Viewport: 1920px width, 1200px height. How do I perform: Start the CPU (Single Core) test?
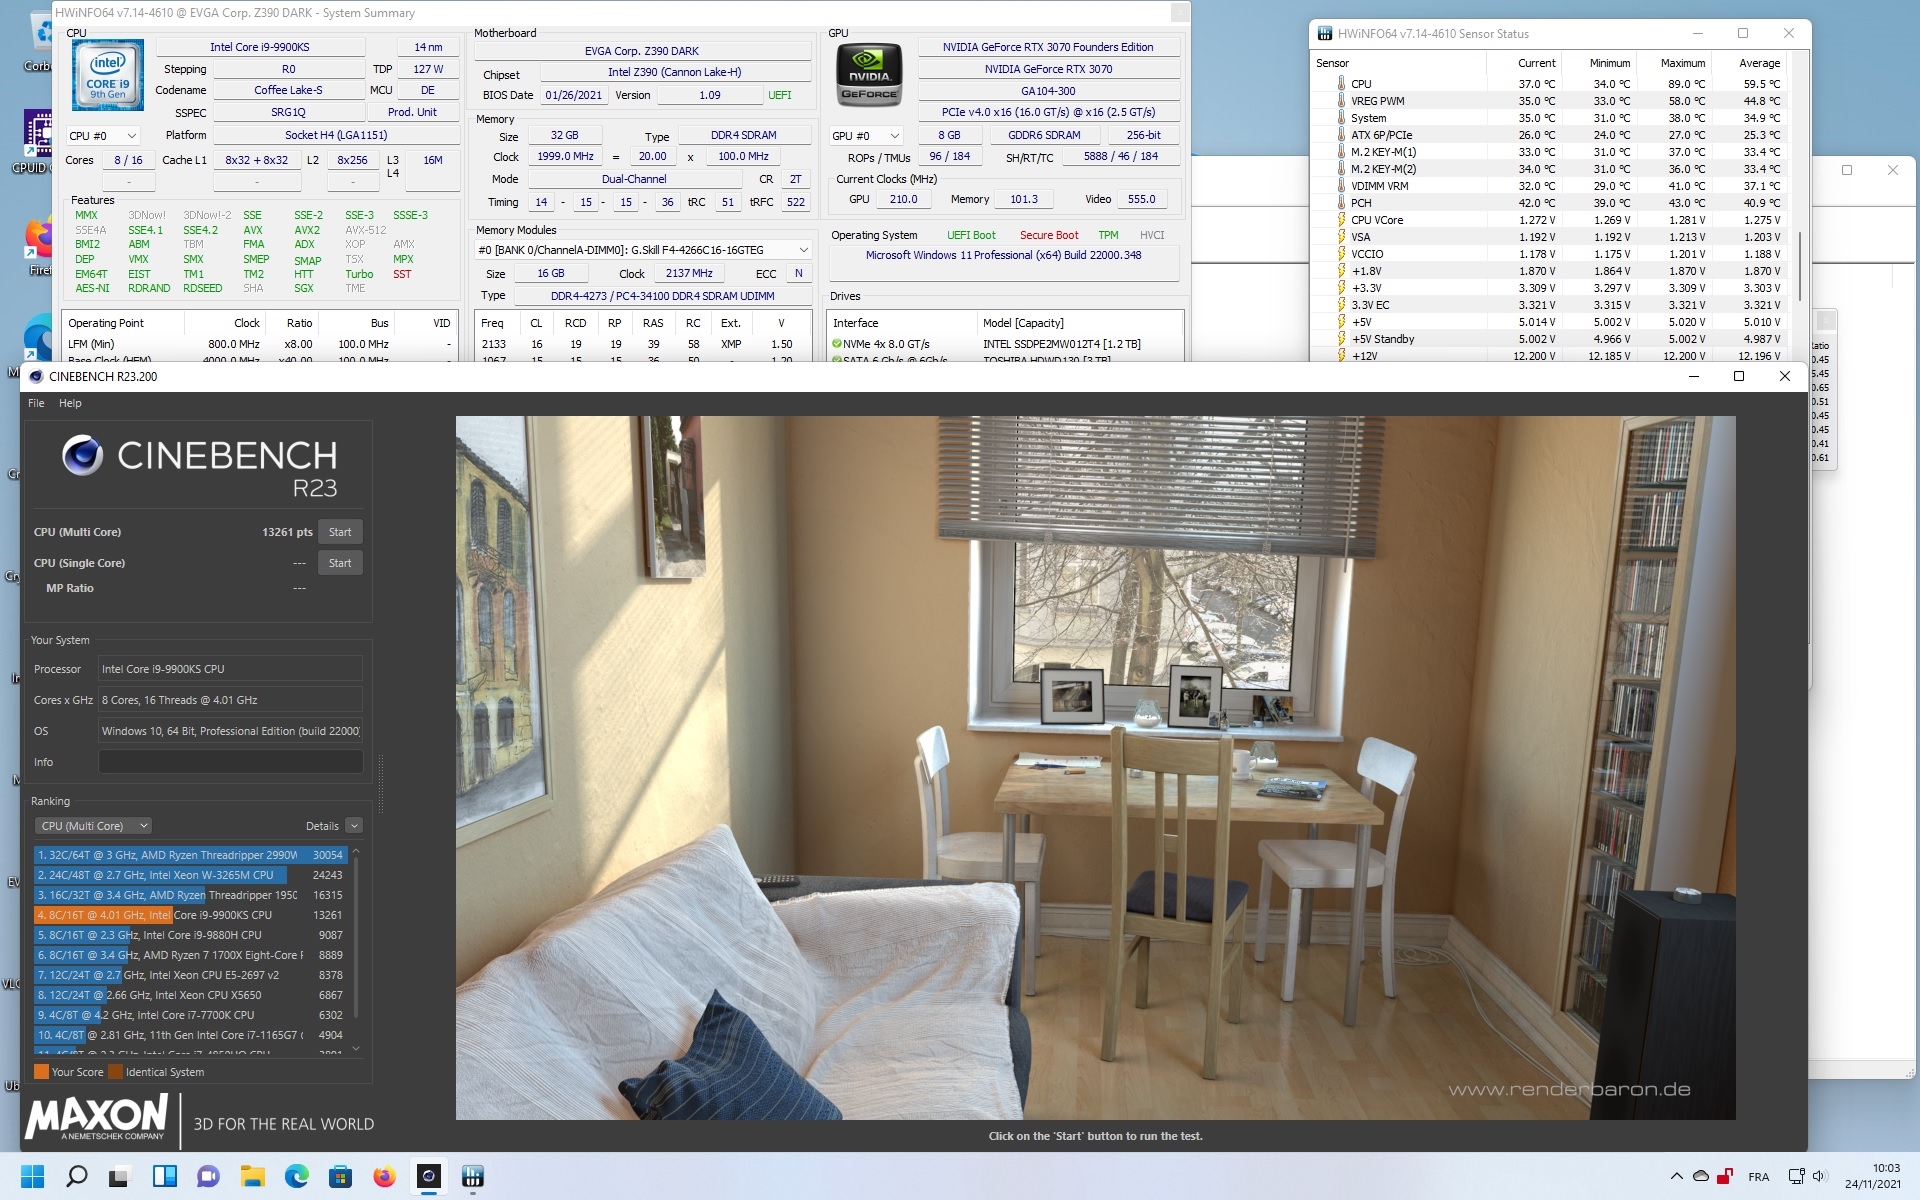(x=340, y=563)
